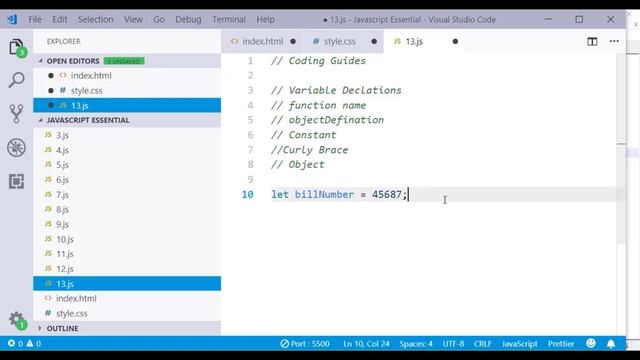Open 3.js in the file tree
The image size is (640, 360).
[127, 135]
